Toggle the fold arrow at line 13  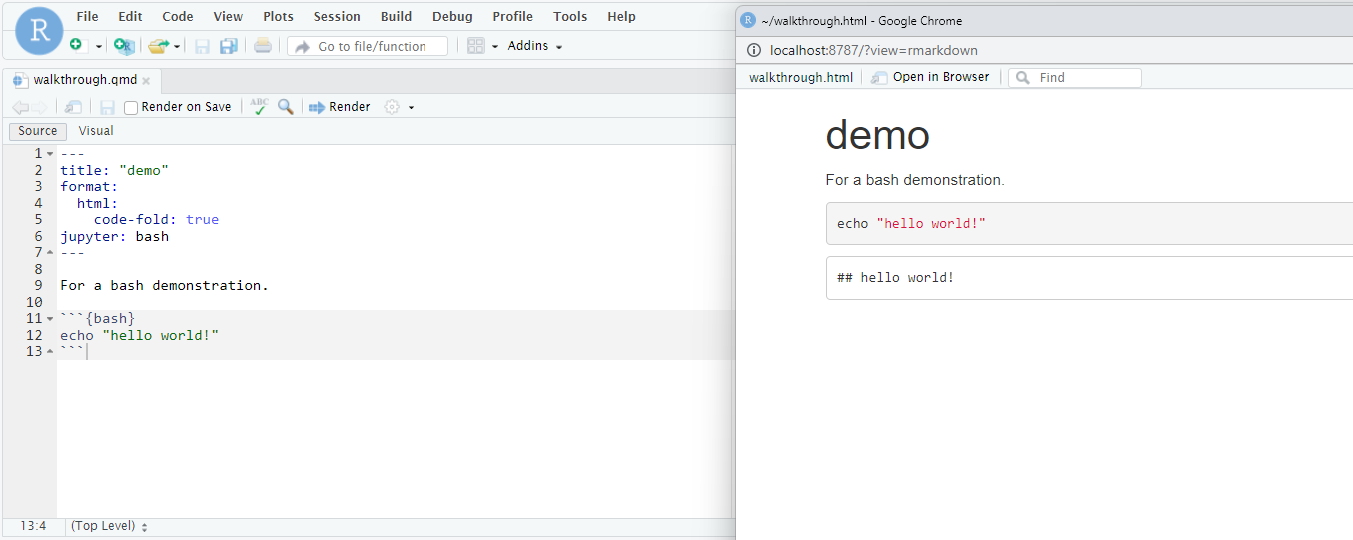50,352
